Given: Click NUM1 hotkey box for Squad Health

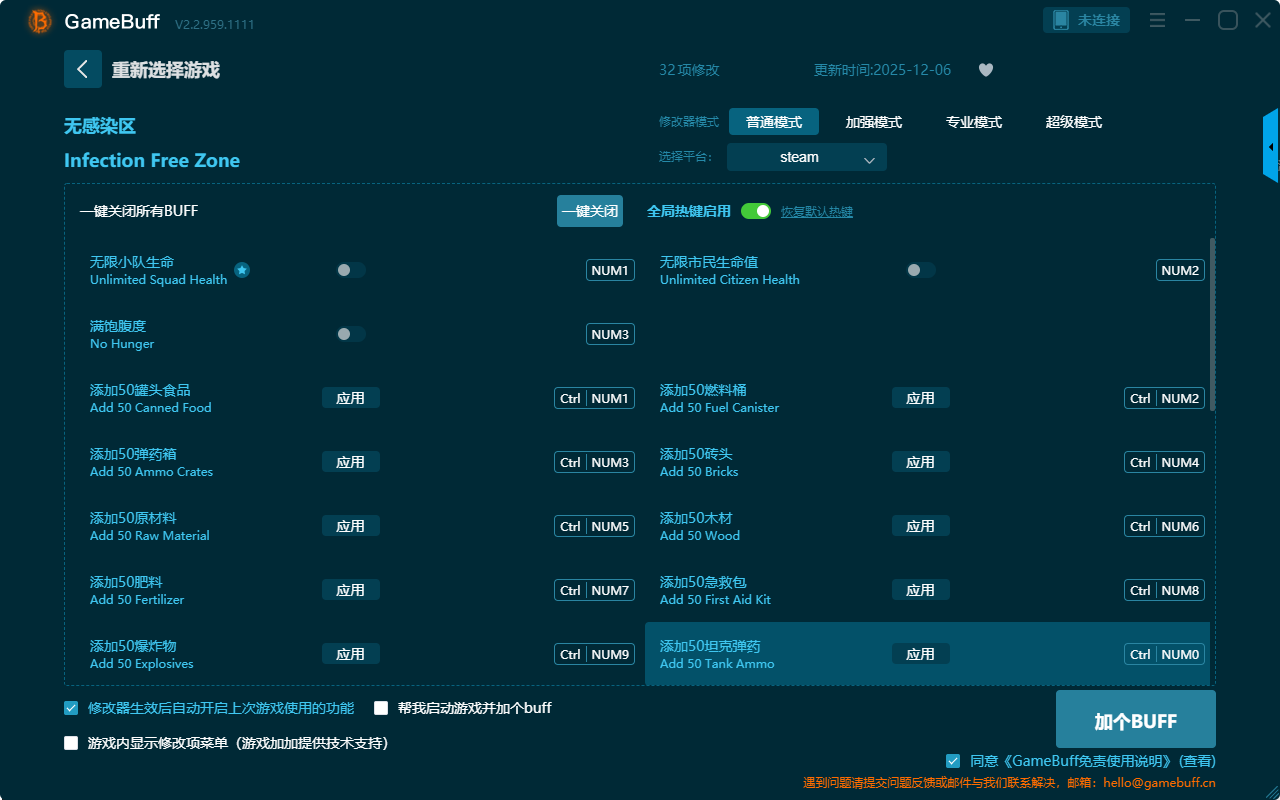Looking at the screenshot, I should point(610,270).
